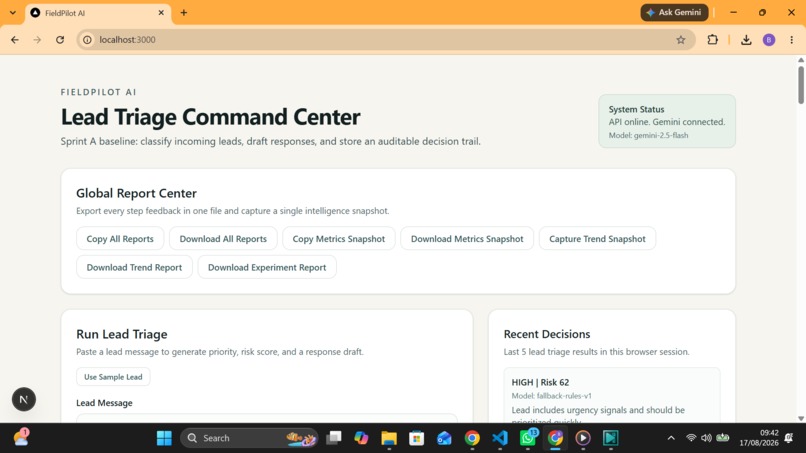The height and width of the screenshot is (453, 806).
Task: Click Download All Reports
Action: click(223, 239)
